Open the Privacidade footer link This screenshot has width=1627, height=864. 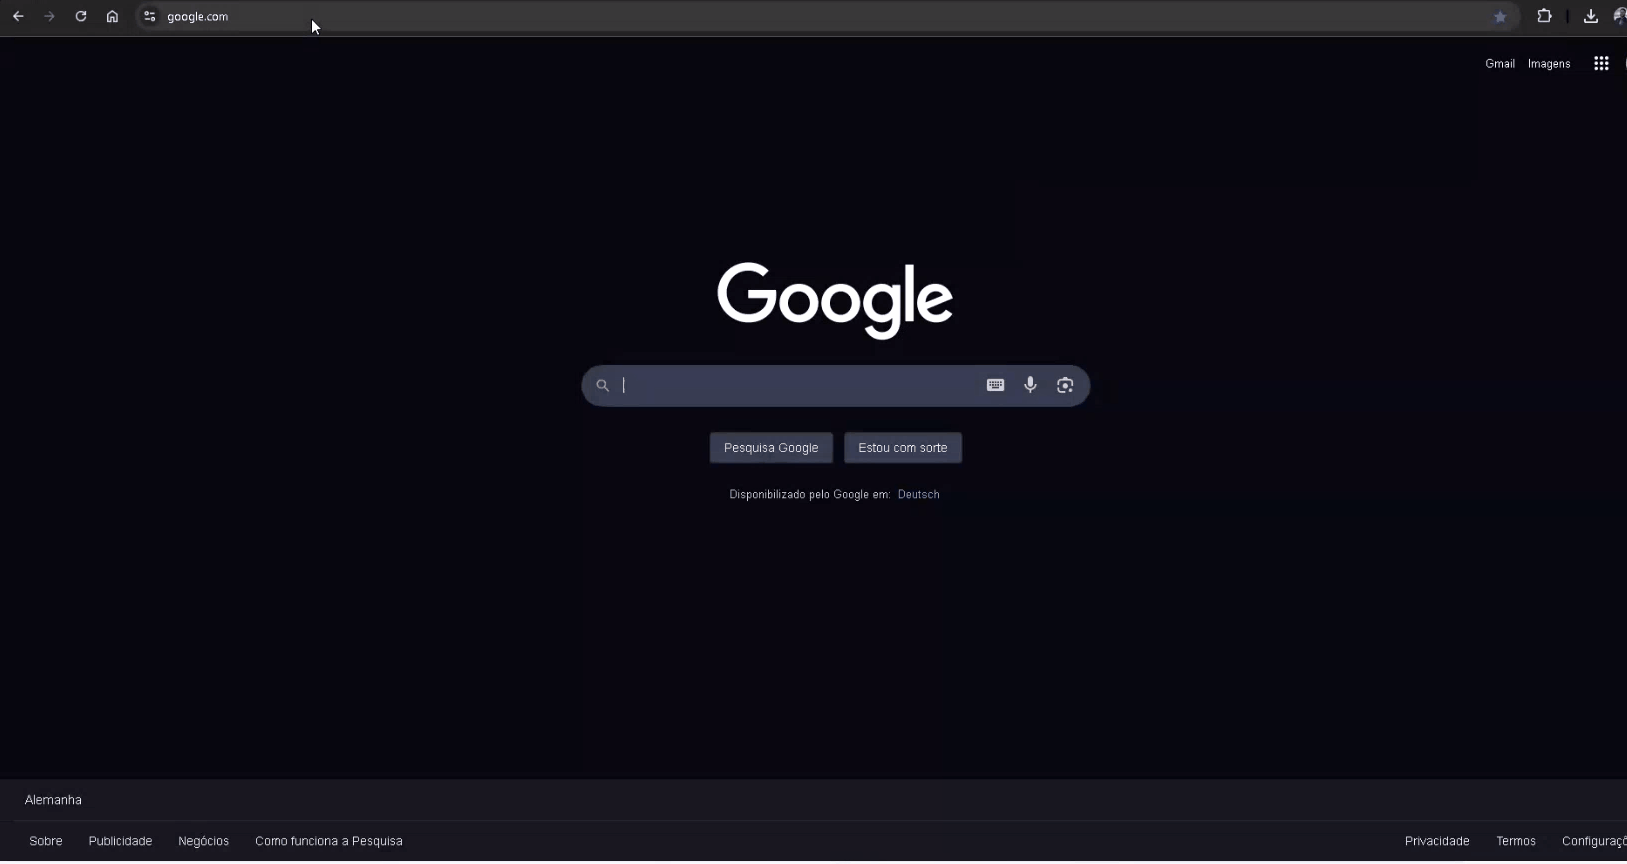click(1437, 842)
